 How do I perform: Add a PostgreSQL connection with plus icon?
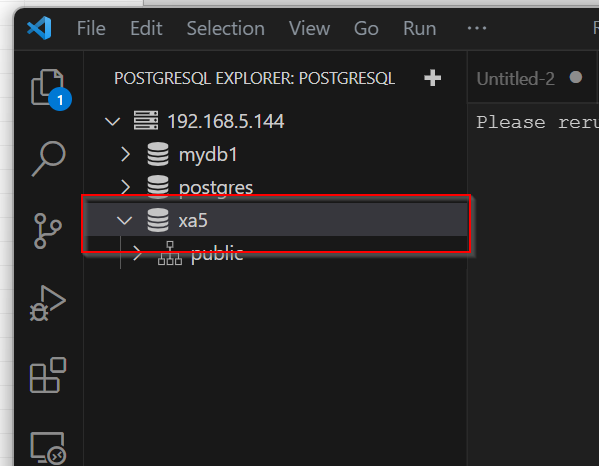(x=432, y=78)
